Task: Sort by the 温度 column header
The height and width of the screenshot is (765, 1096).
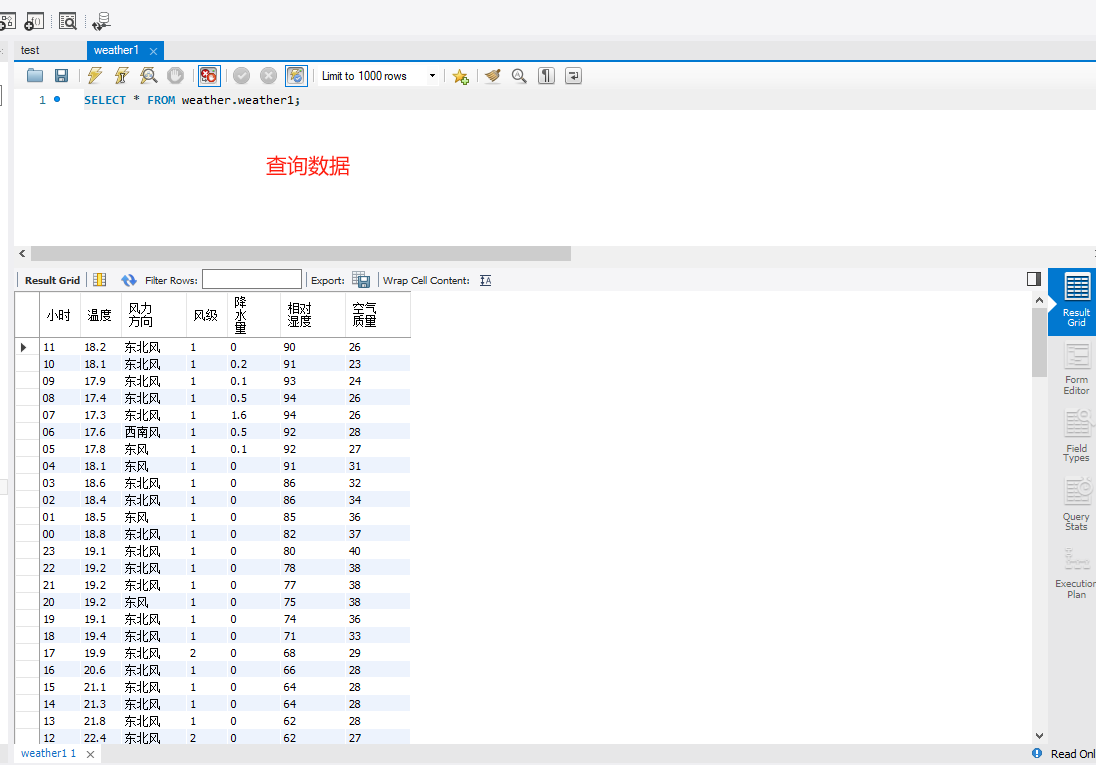Action: point(100,315)
